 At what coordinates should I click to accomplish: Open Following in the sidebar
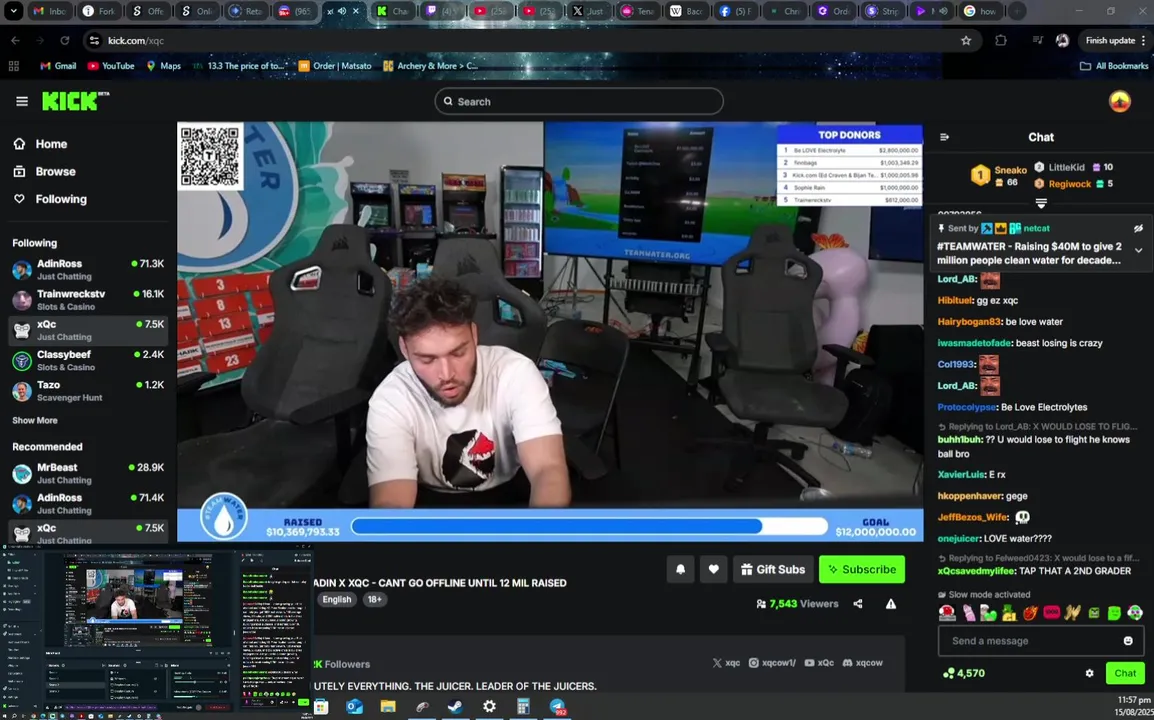[50, 199]
